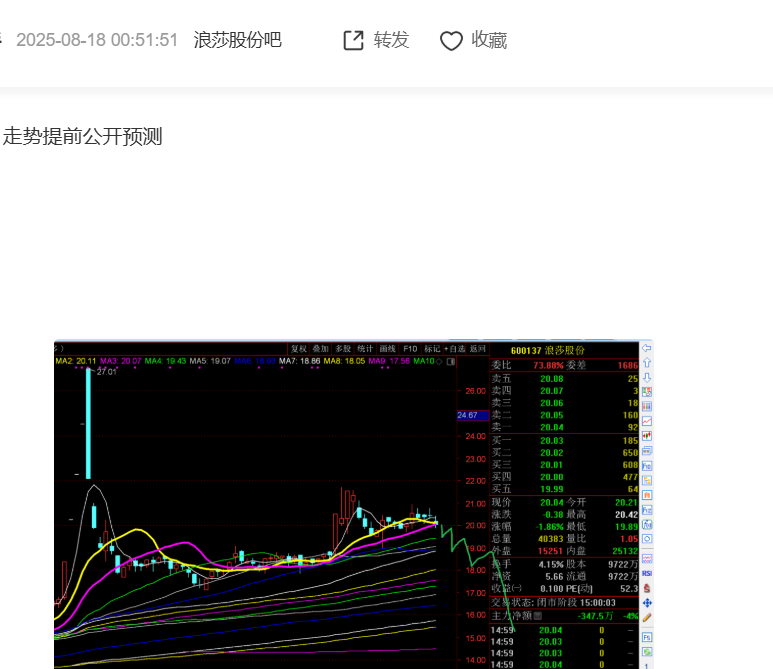Open F10 in the chart toolbar
773x669 pixels.
click(x=410, y=349)
